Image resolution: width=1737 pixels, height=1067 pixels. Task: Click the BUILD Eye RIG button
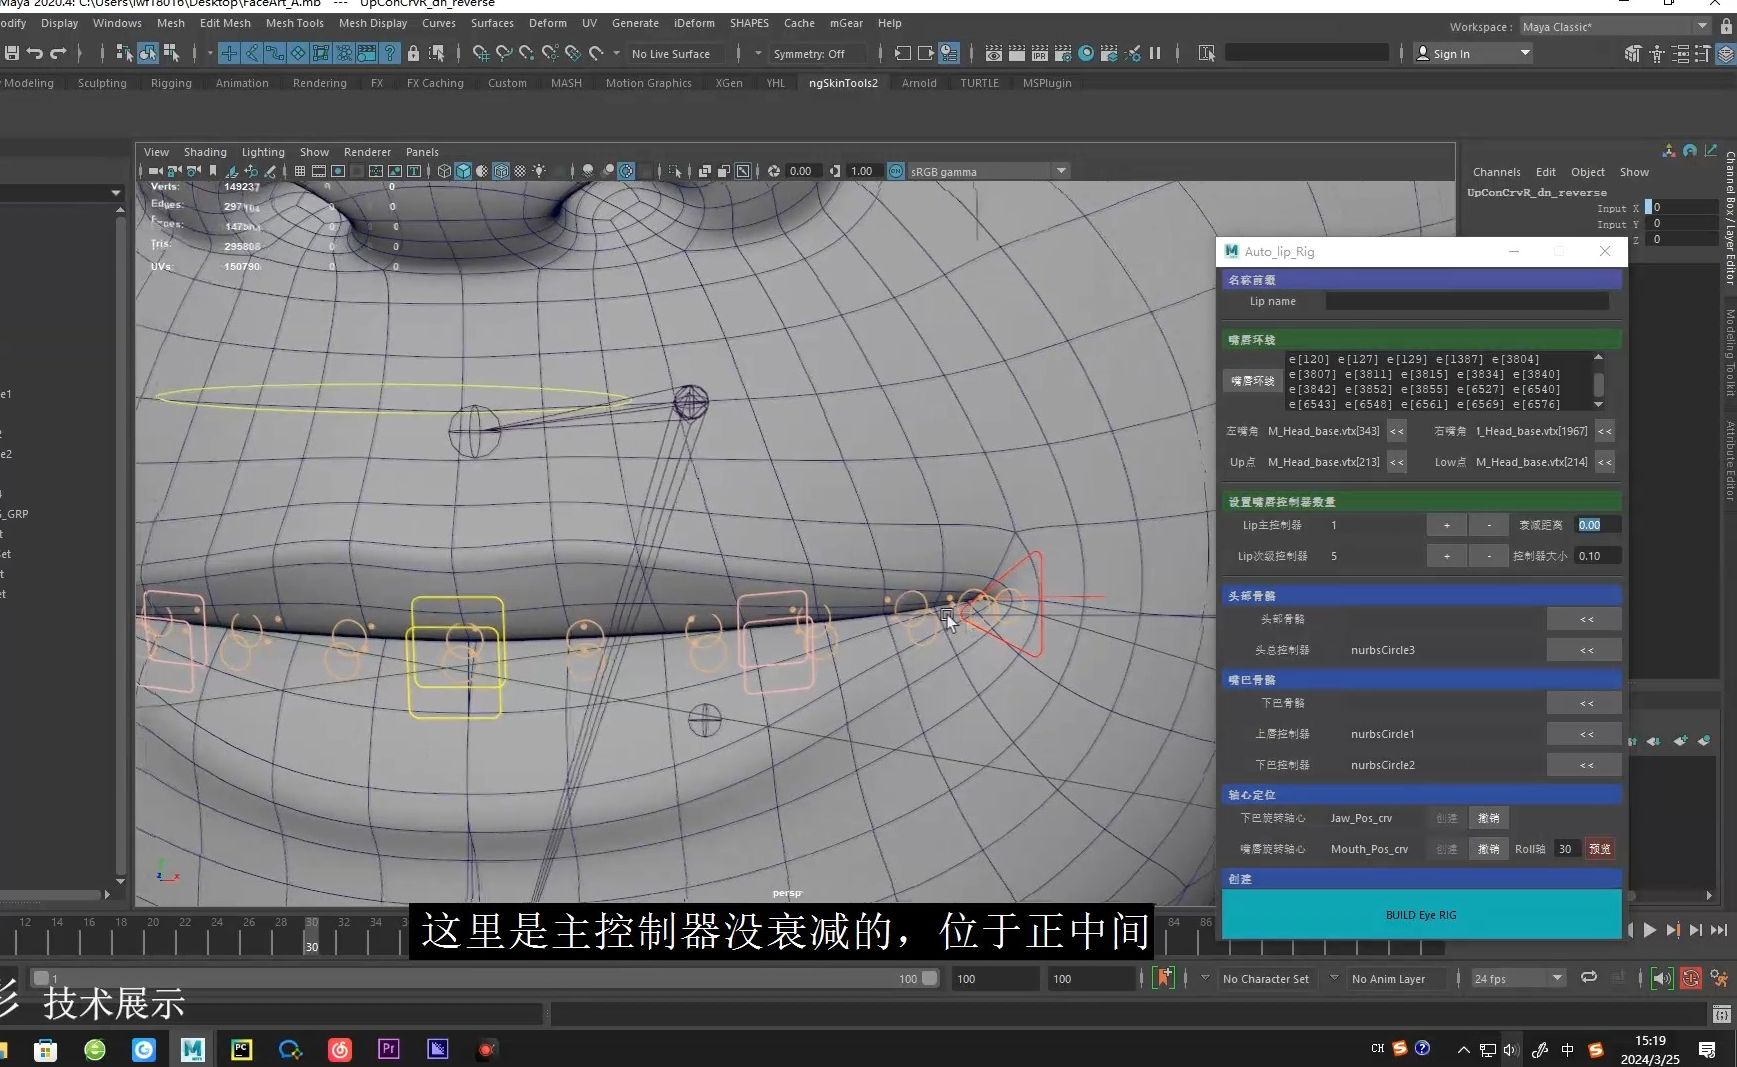point(1420,914)
